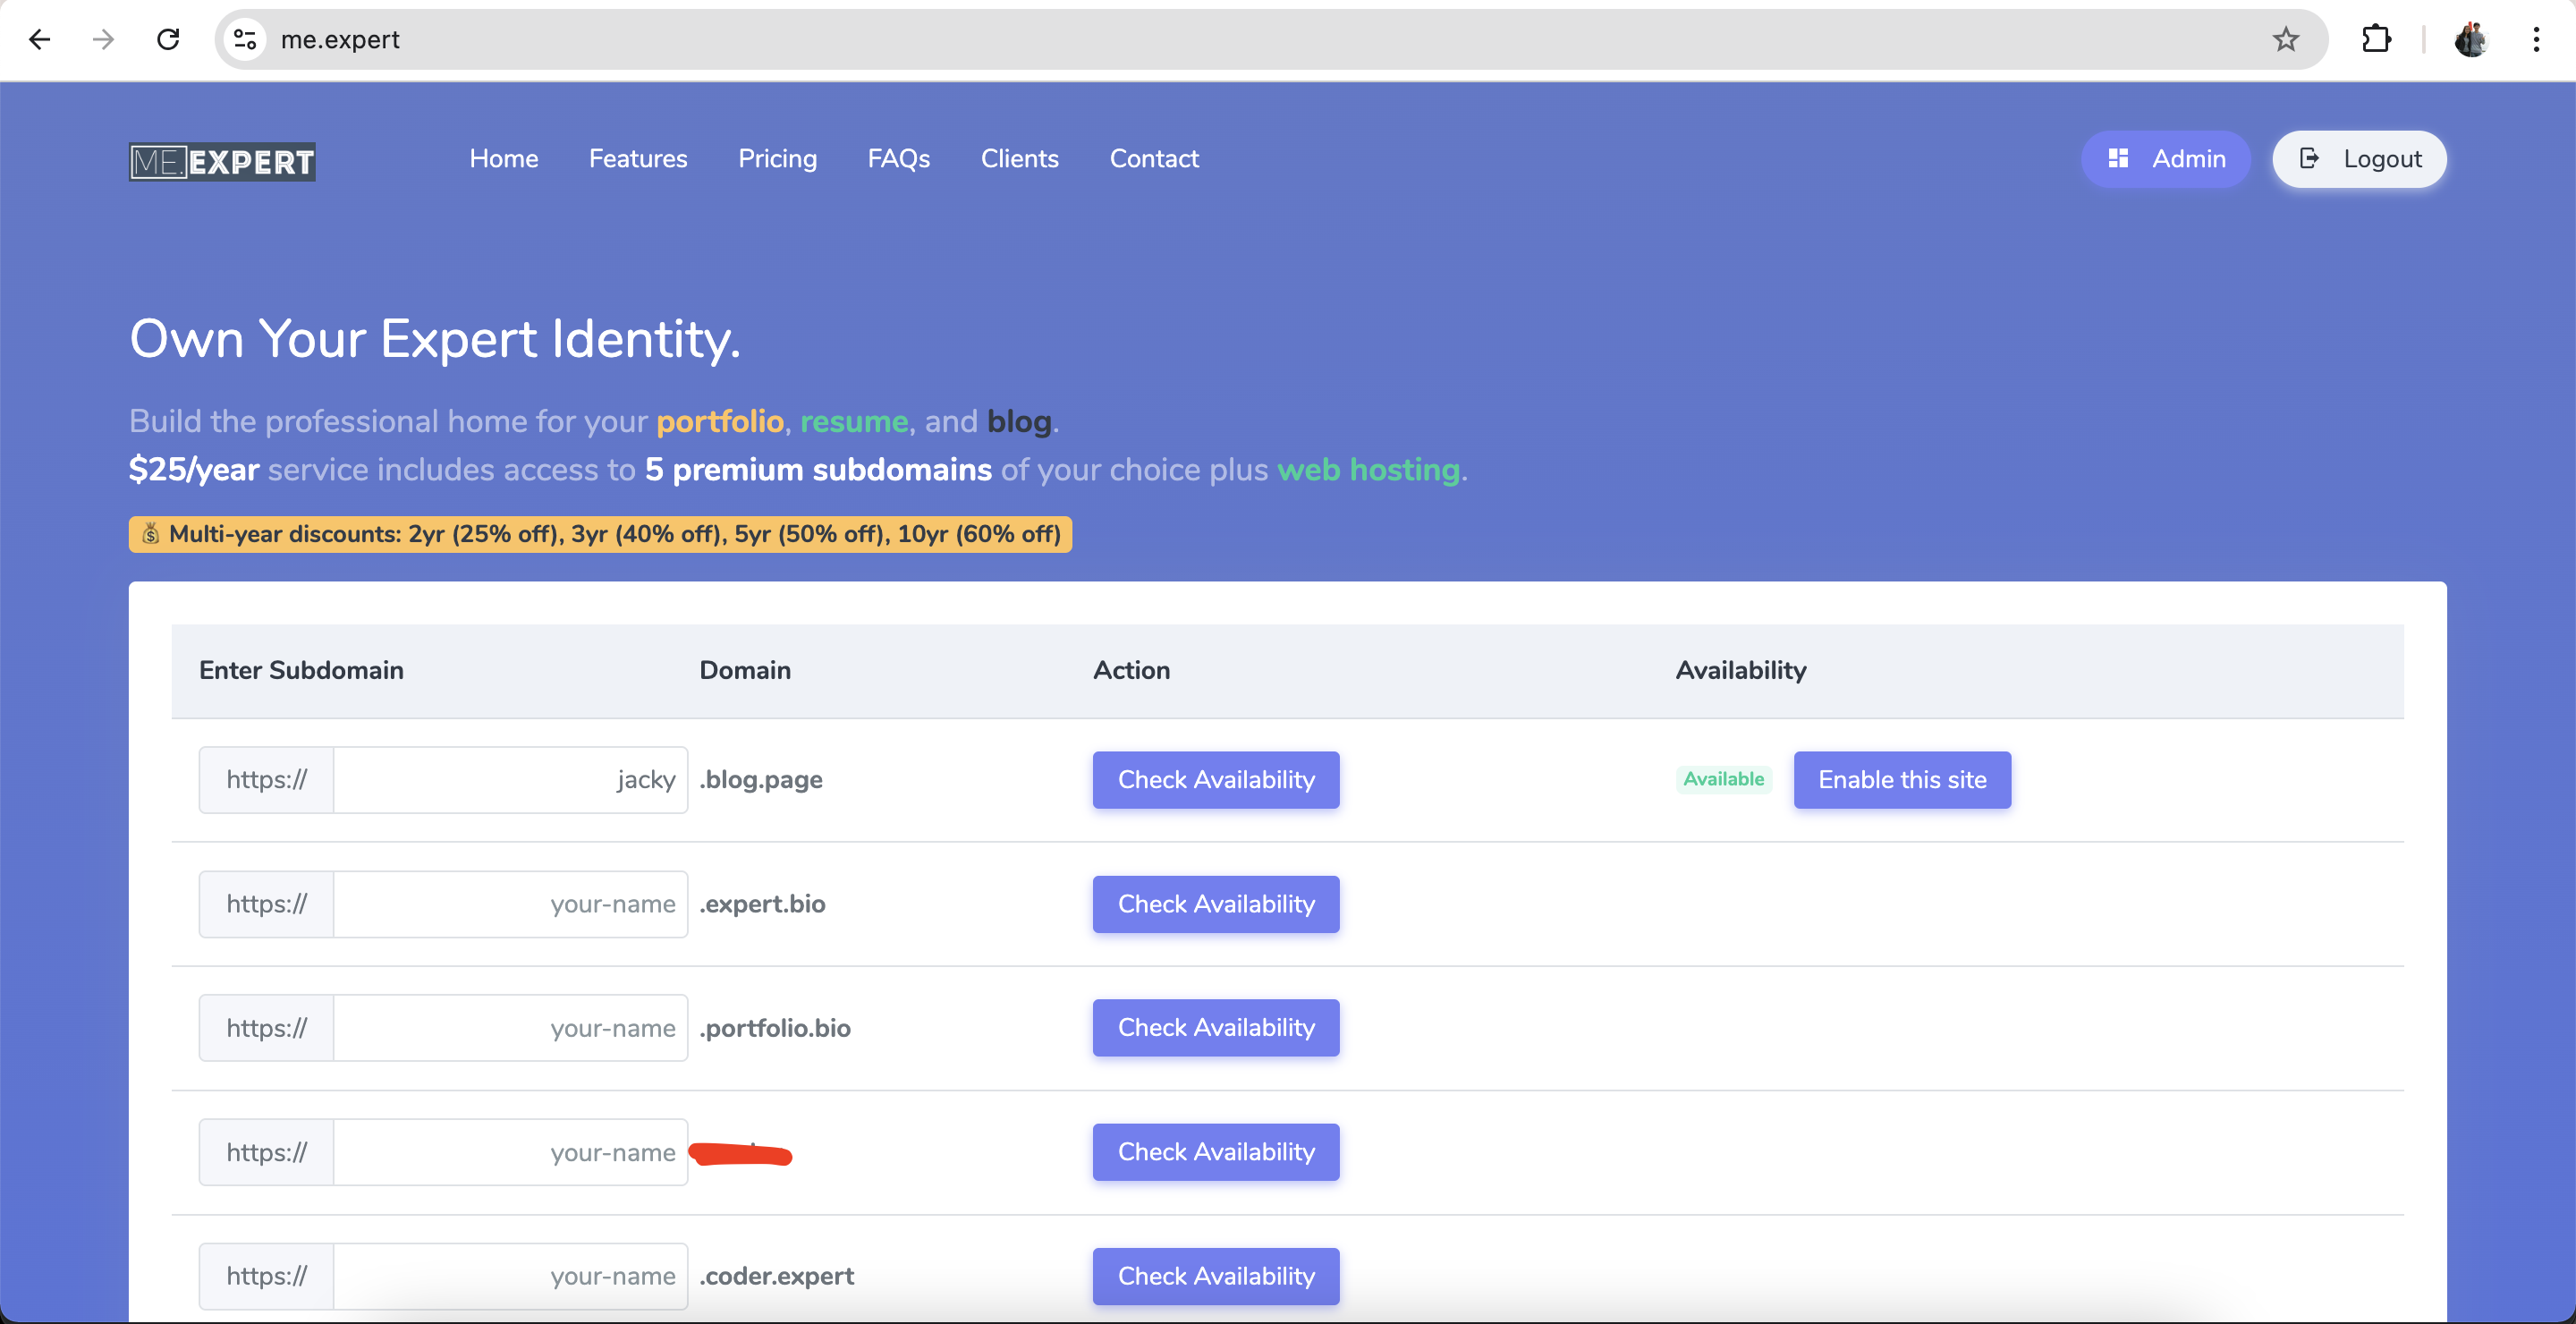Click the address bar URL me.expert
The image size is (2576, 1324).
coord(340,40)
